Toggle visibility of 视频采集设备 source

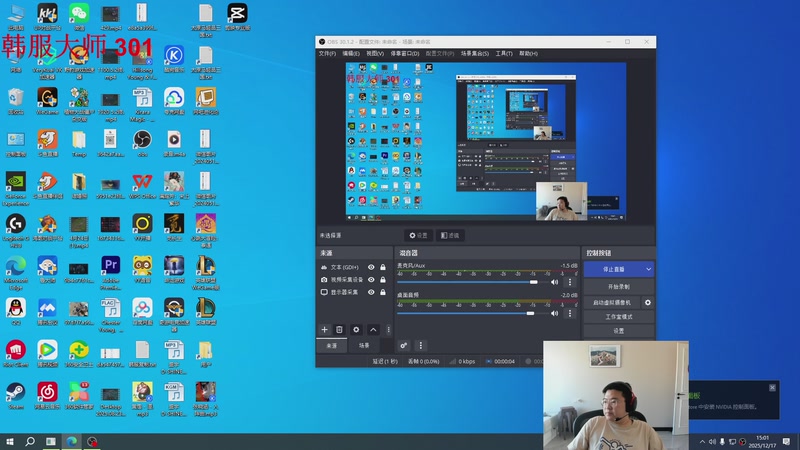pos(371,280)
